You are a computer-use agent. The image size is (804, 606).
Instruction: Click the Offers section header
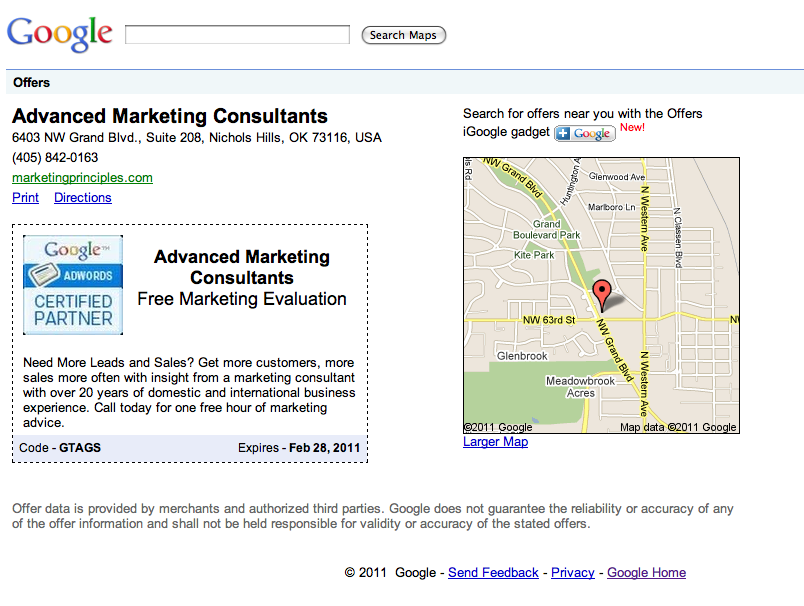pos(32,83)
